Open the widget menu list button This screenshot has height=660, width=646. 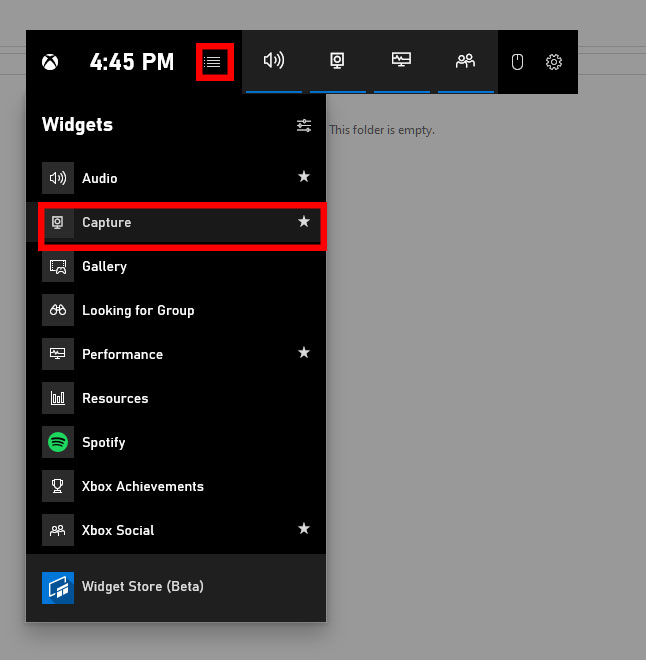point(214,62)
